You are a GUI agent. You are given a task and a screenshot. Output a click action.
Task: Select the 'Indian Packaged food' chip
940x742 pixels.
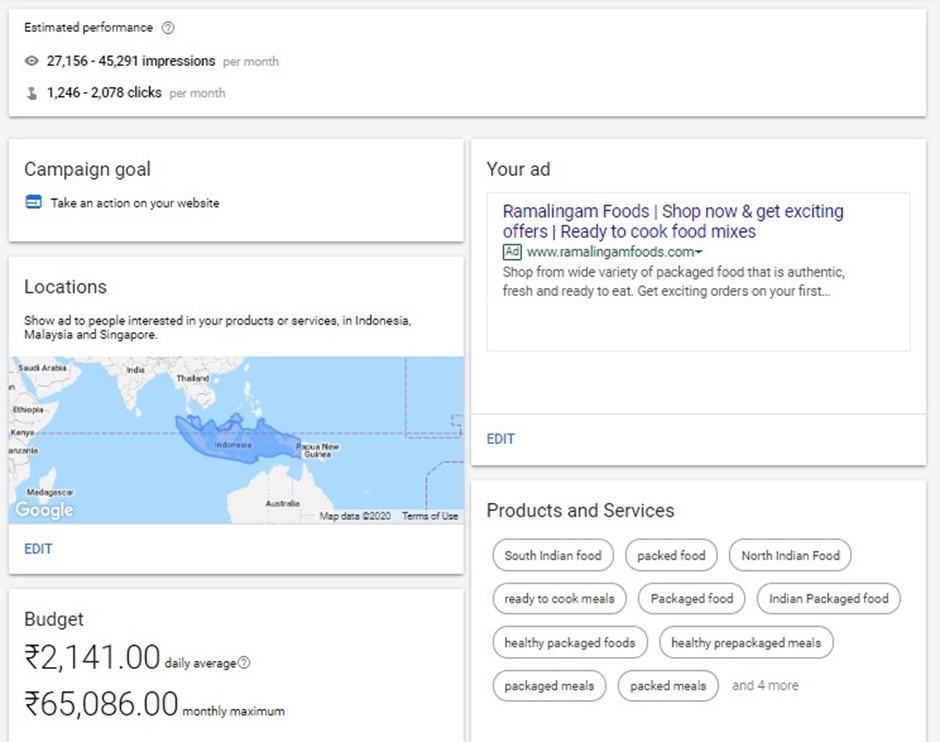click(828, 598)
